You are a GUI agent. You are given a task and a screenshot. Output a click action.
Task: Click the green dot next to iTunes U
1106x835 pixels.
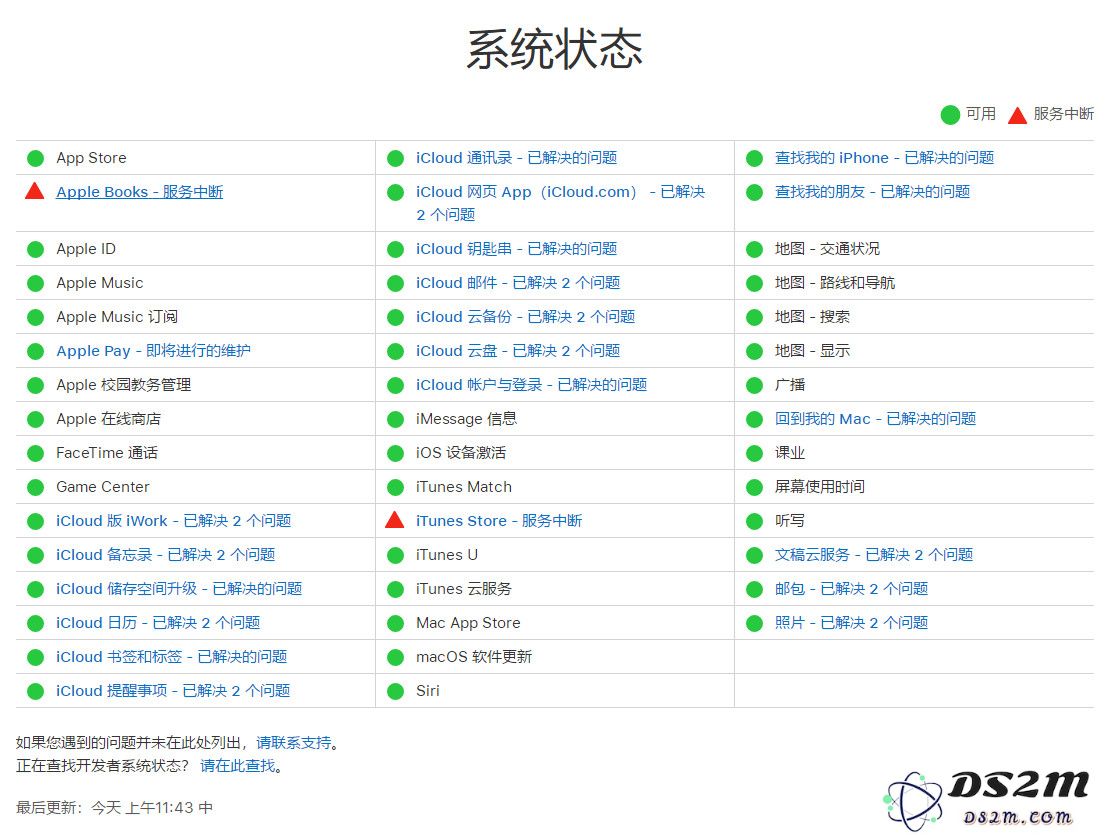(396, 556)
